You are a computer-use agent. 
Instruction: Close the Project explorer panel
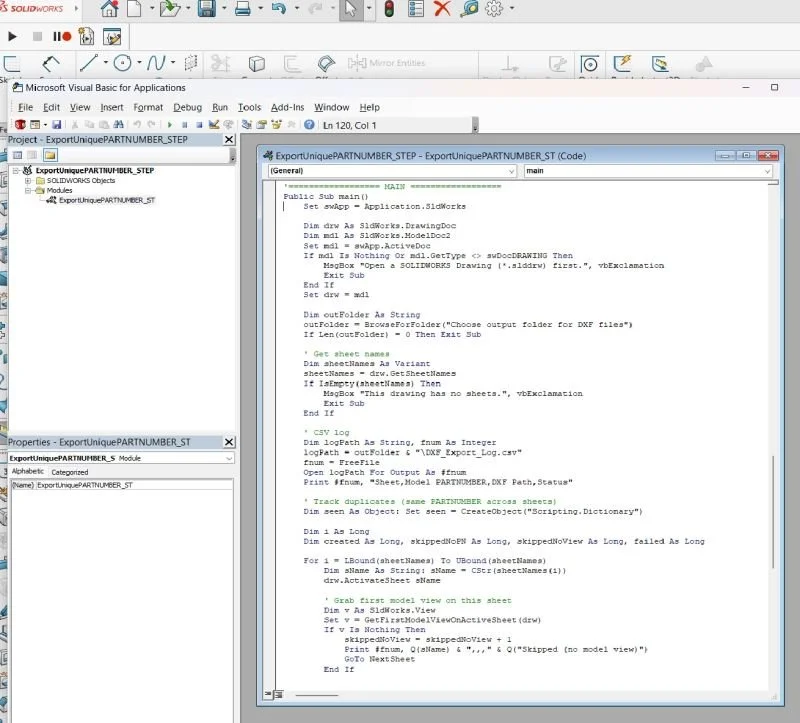(229, 139)
